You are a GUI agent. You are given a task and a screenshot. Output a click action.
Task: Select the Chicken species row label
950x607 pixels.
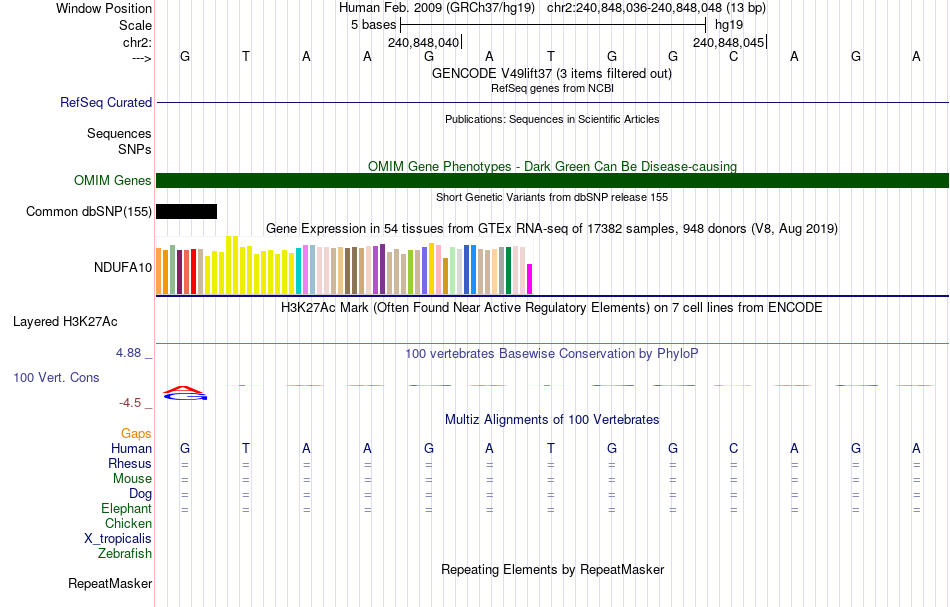[x=128, y=523]
